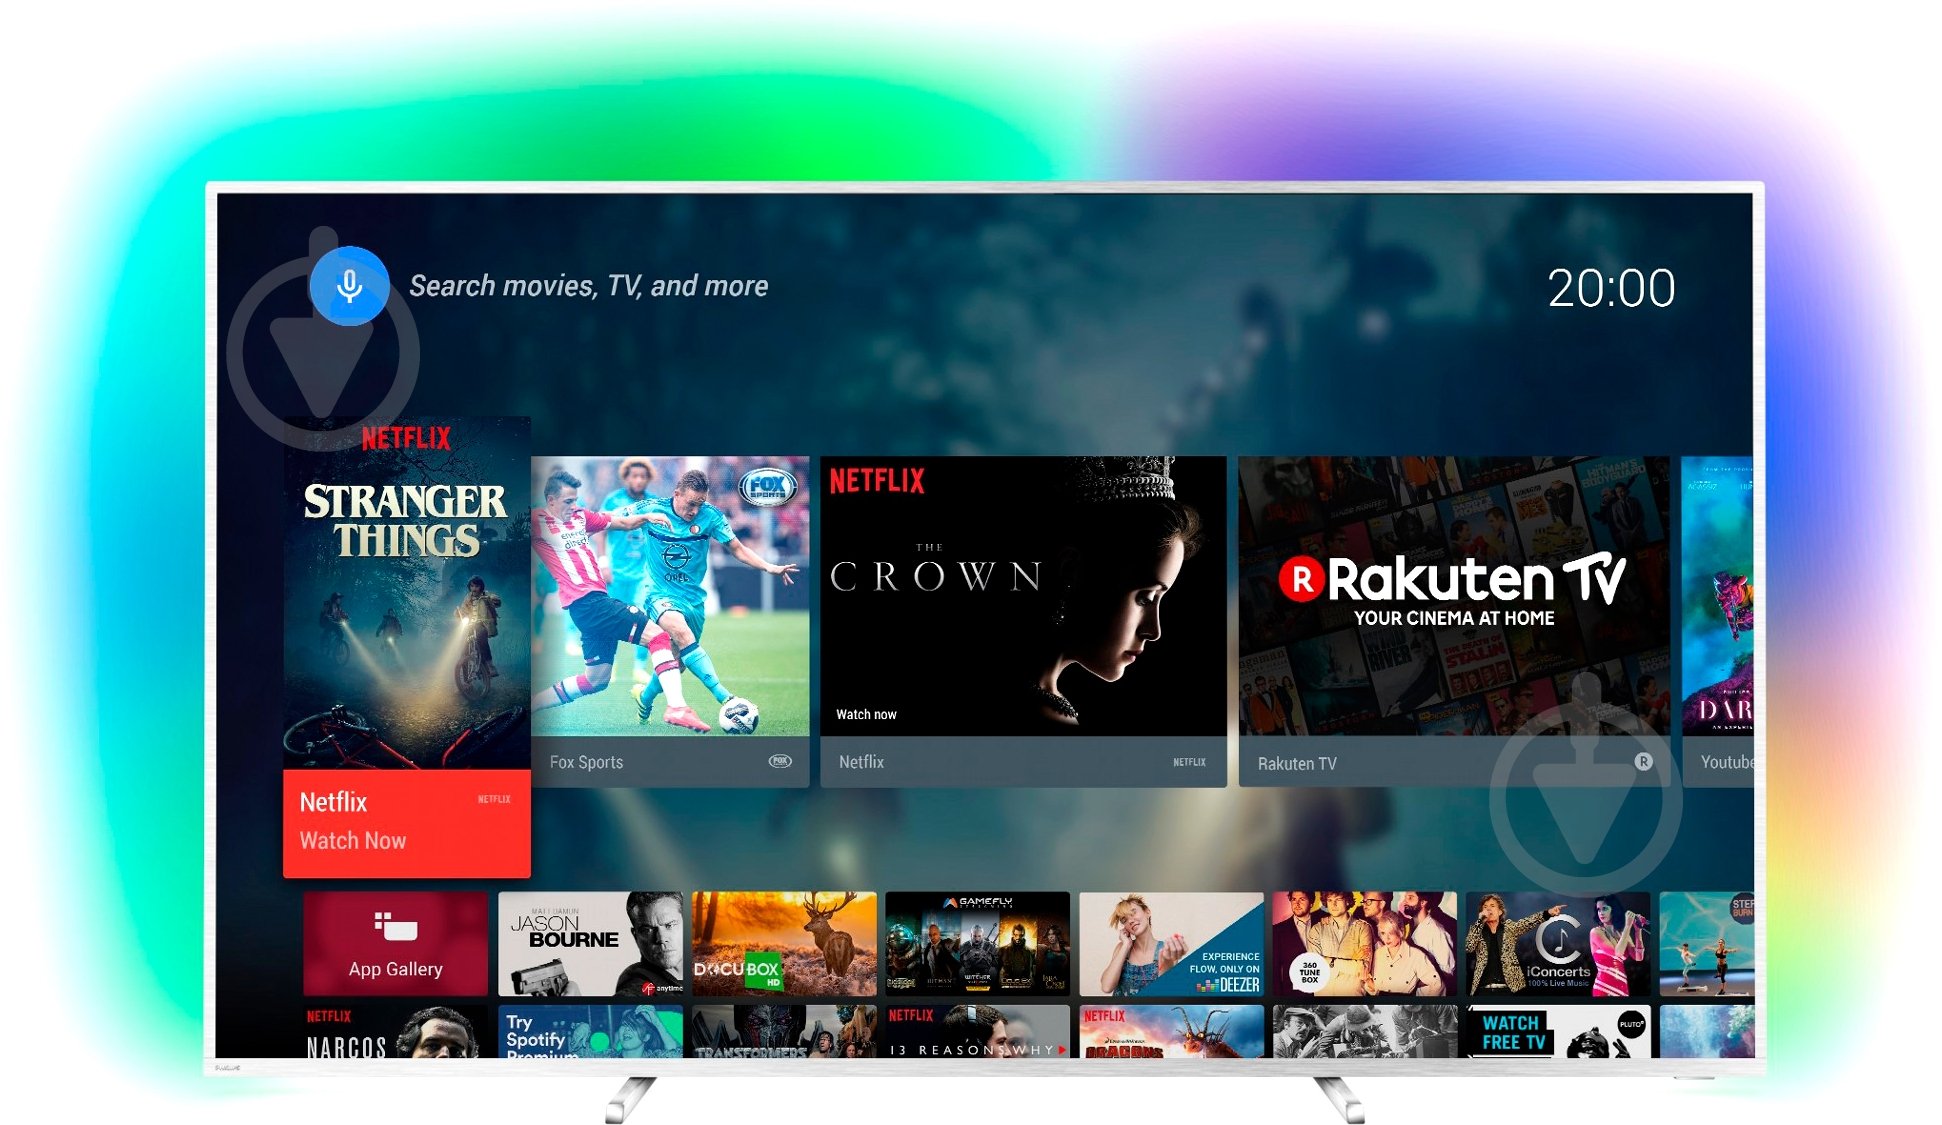Viewport: 1942px width, 1125px height.
Task: Click the 20:00 clock display
Action: point(1610,289)
